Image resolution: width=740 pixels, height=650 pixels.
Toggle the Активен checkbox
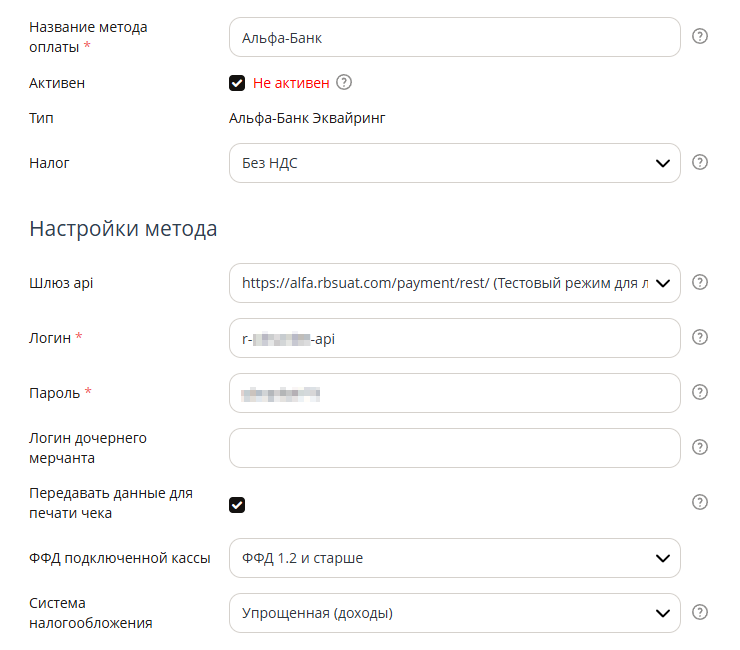click(x=237, y=83)
